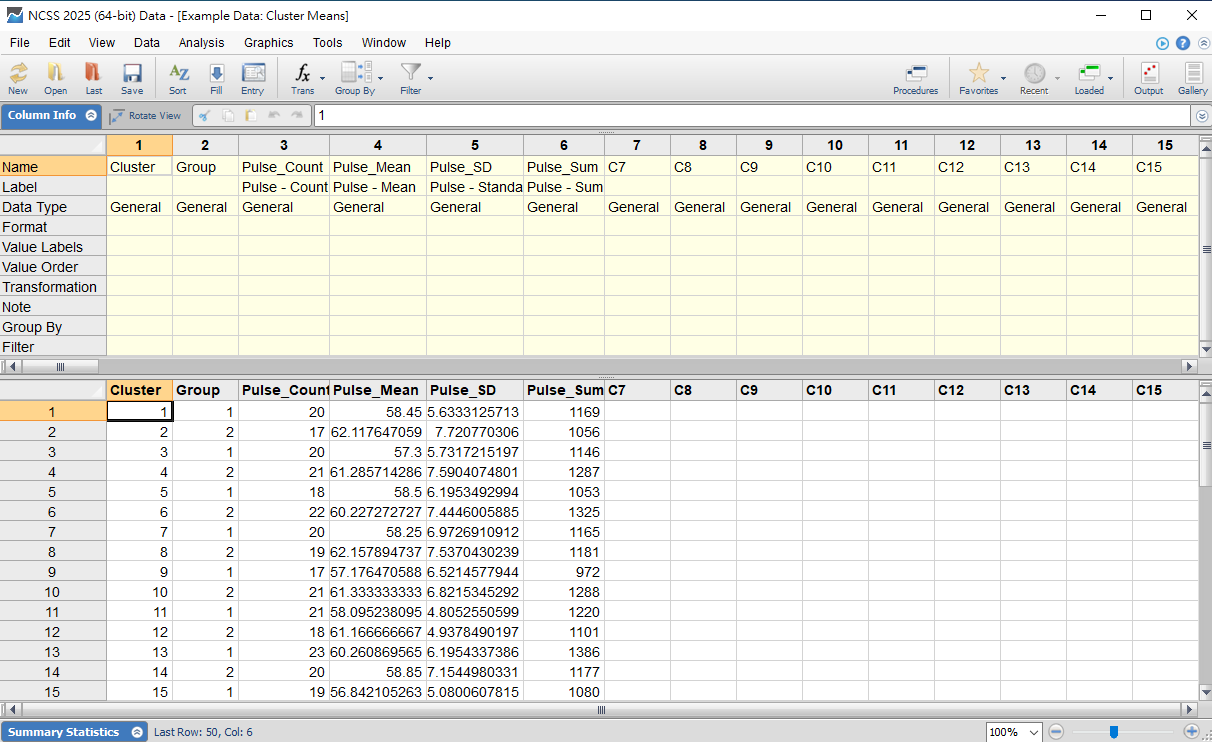This screenshot has height=742, width=1212.
Task: Click the cell value edit box
Action: tap(753, 116)
